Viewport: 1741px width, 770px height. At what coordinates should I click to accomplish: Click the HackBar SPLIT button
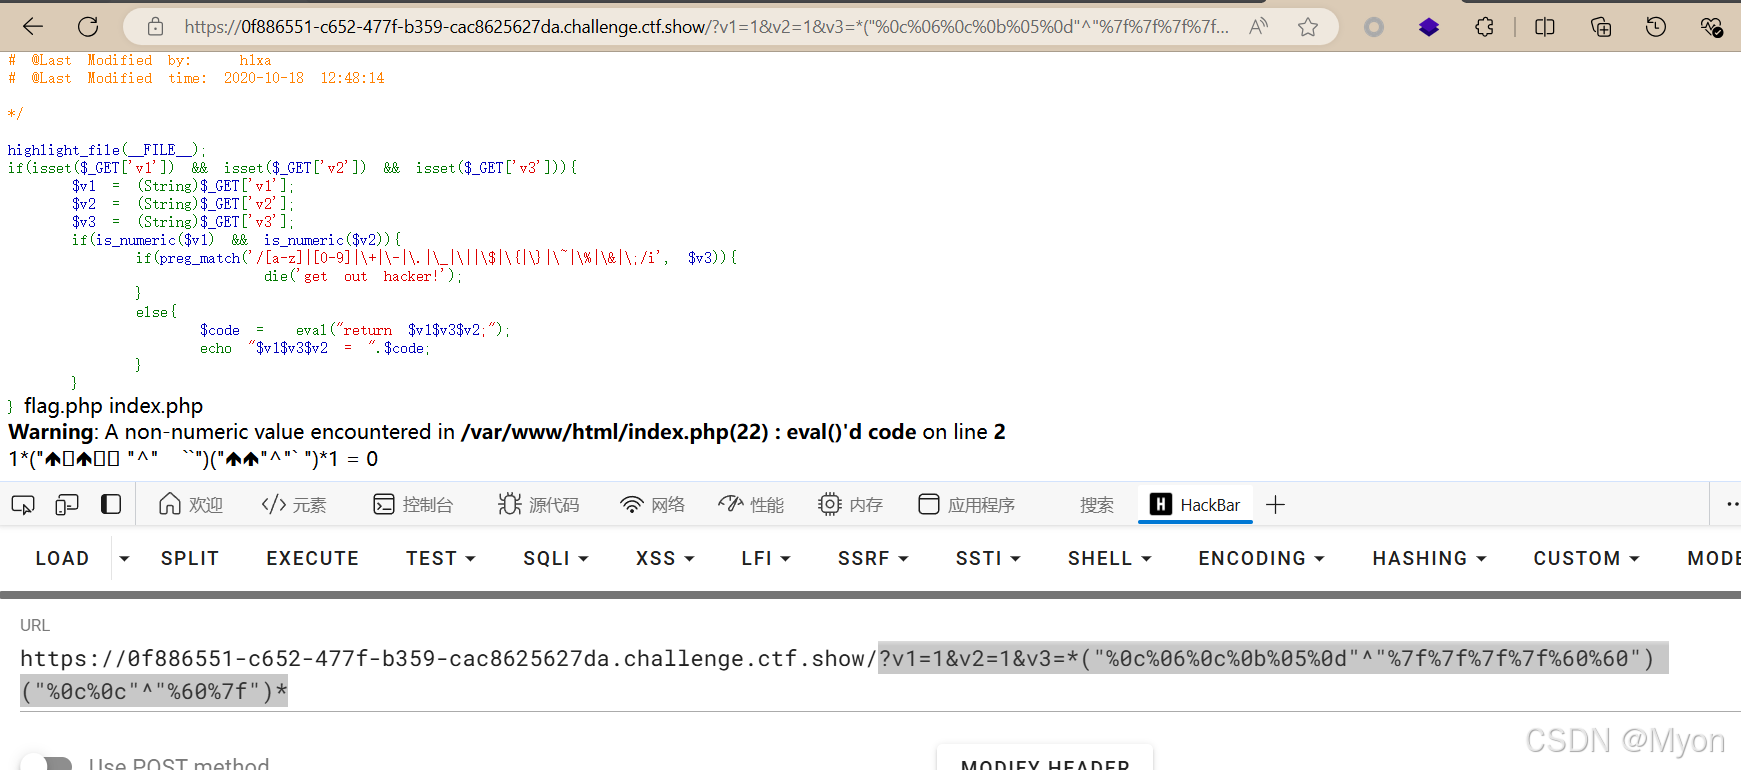click(190, 558)
